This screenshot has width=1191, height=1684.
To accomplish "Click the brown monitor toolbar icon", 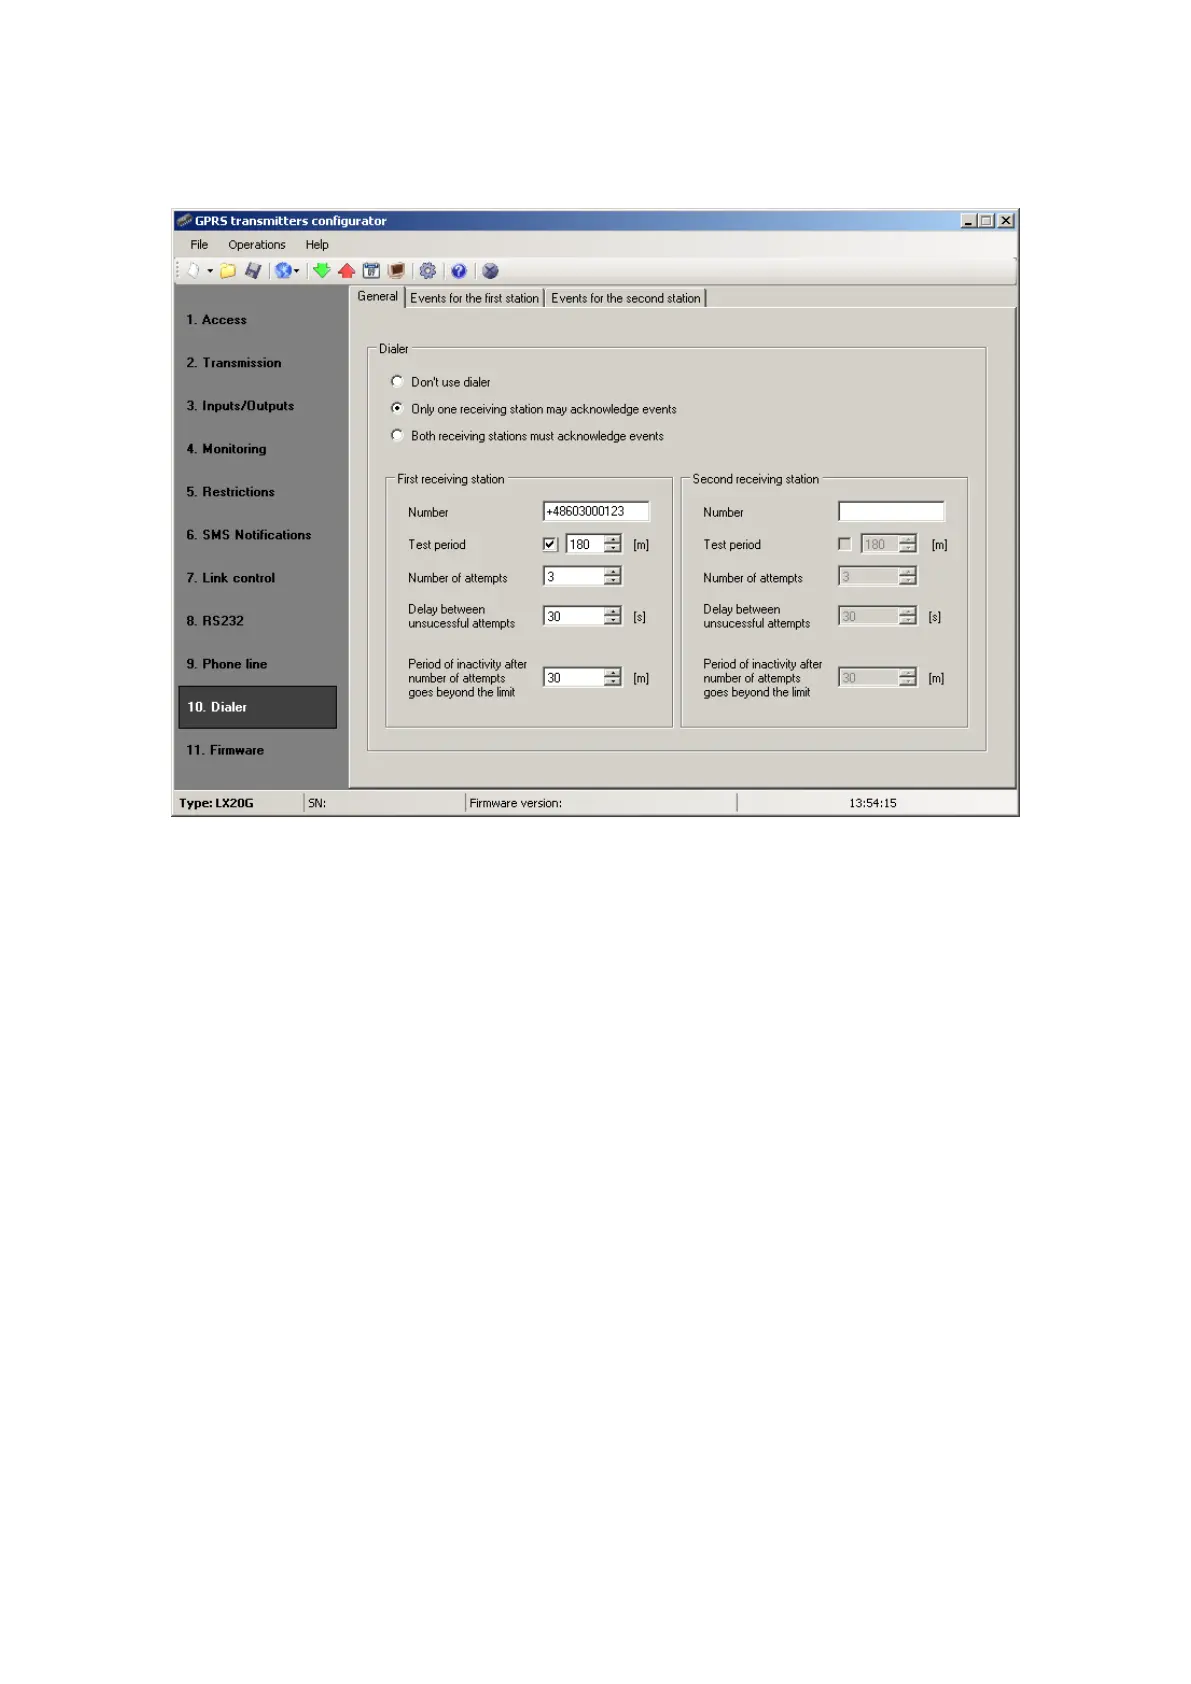I will [396, 271].
